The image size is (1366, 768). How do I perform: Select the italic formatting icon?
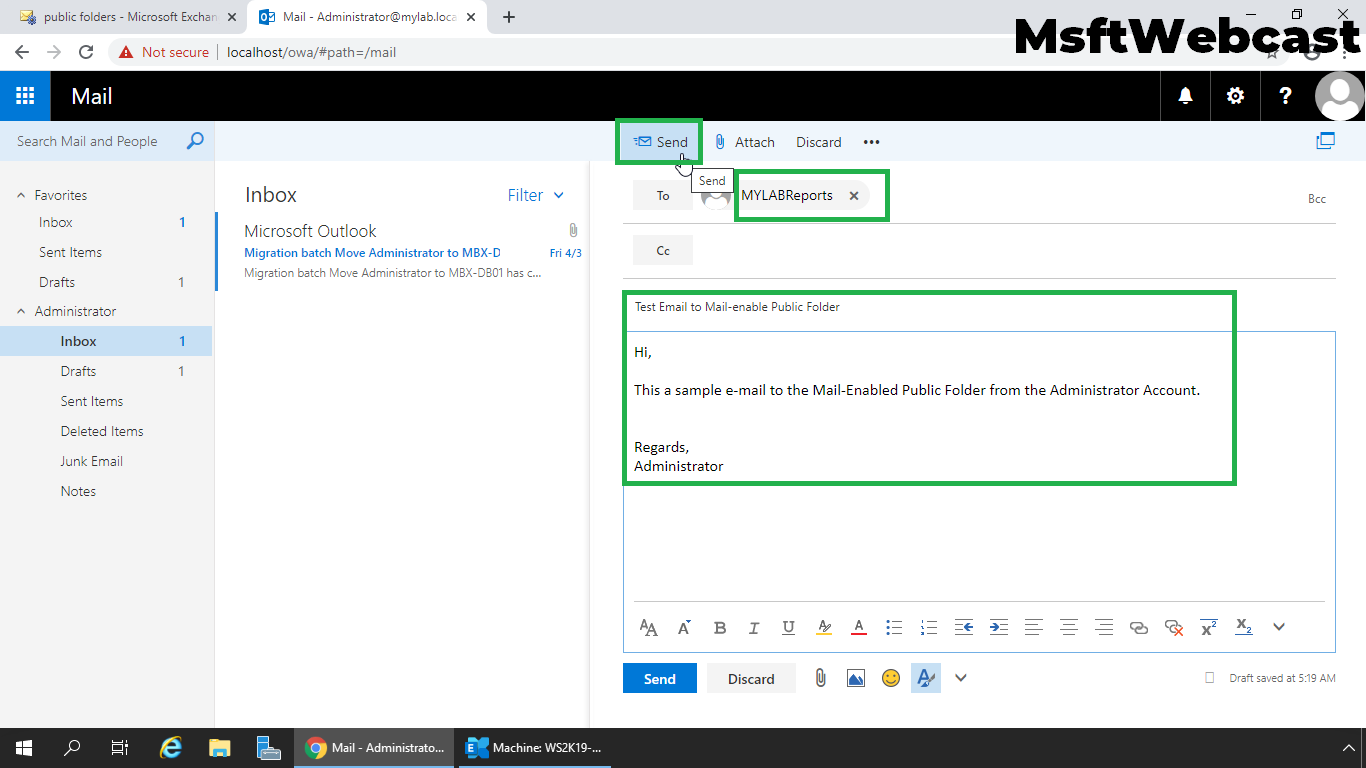point(754,627)
